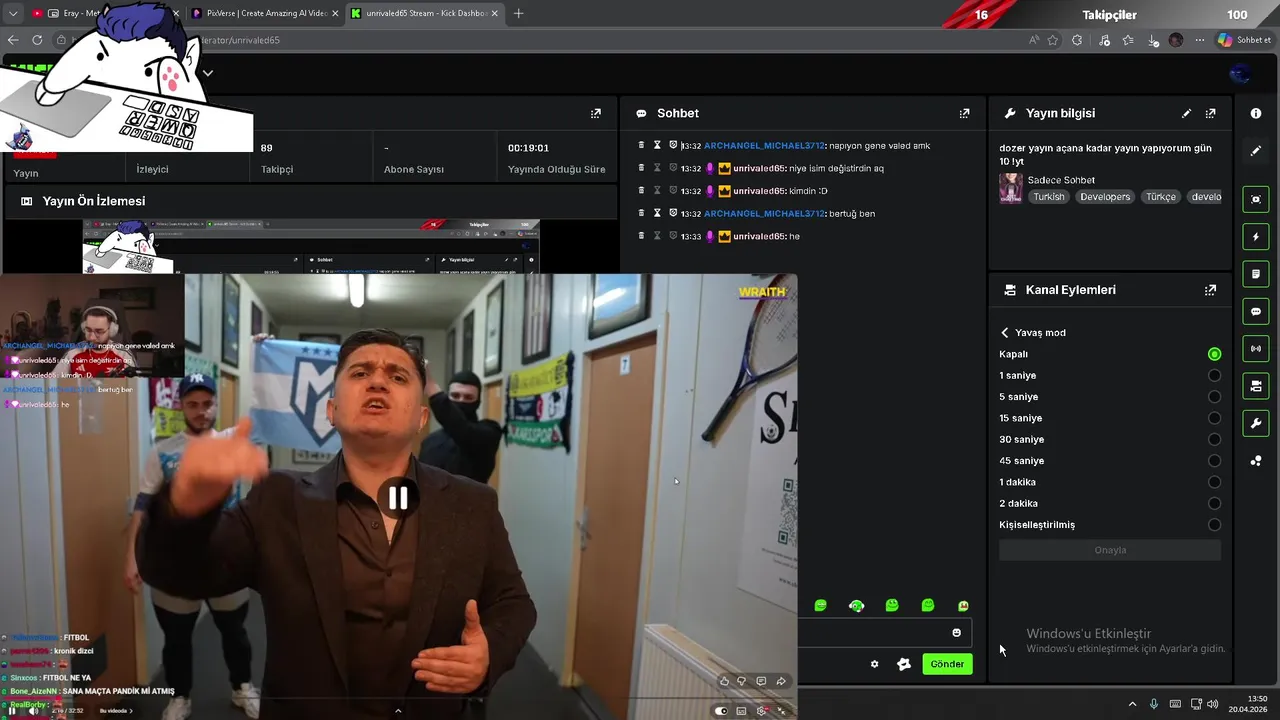Dislike the video with thumbs down
The width and height of the screenshot is (1280, 720).
point(742,681)
